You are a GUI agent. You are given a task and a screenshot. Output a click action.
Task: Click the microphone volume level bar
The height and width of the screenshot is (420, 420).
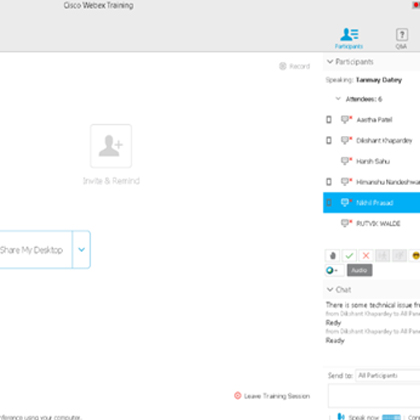(391, 417)
